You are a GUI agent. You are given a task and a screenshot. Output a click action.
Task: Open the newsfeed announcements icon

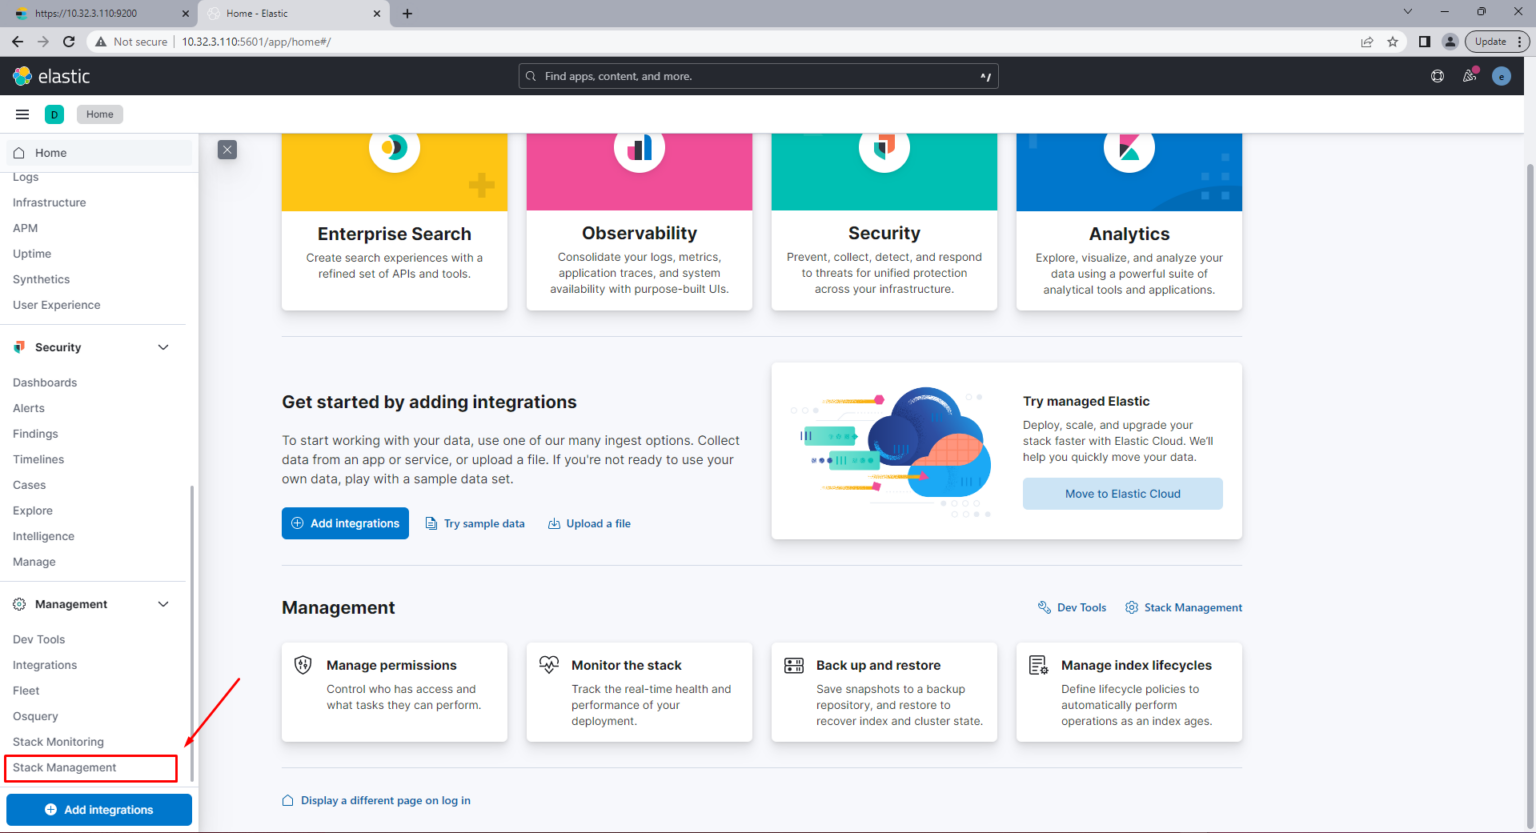[x=1469, y=75]
